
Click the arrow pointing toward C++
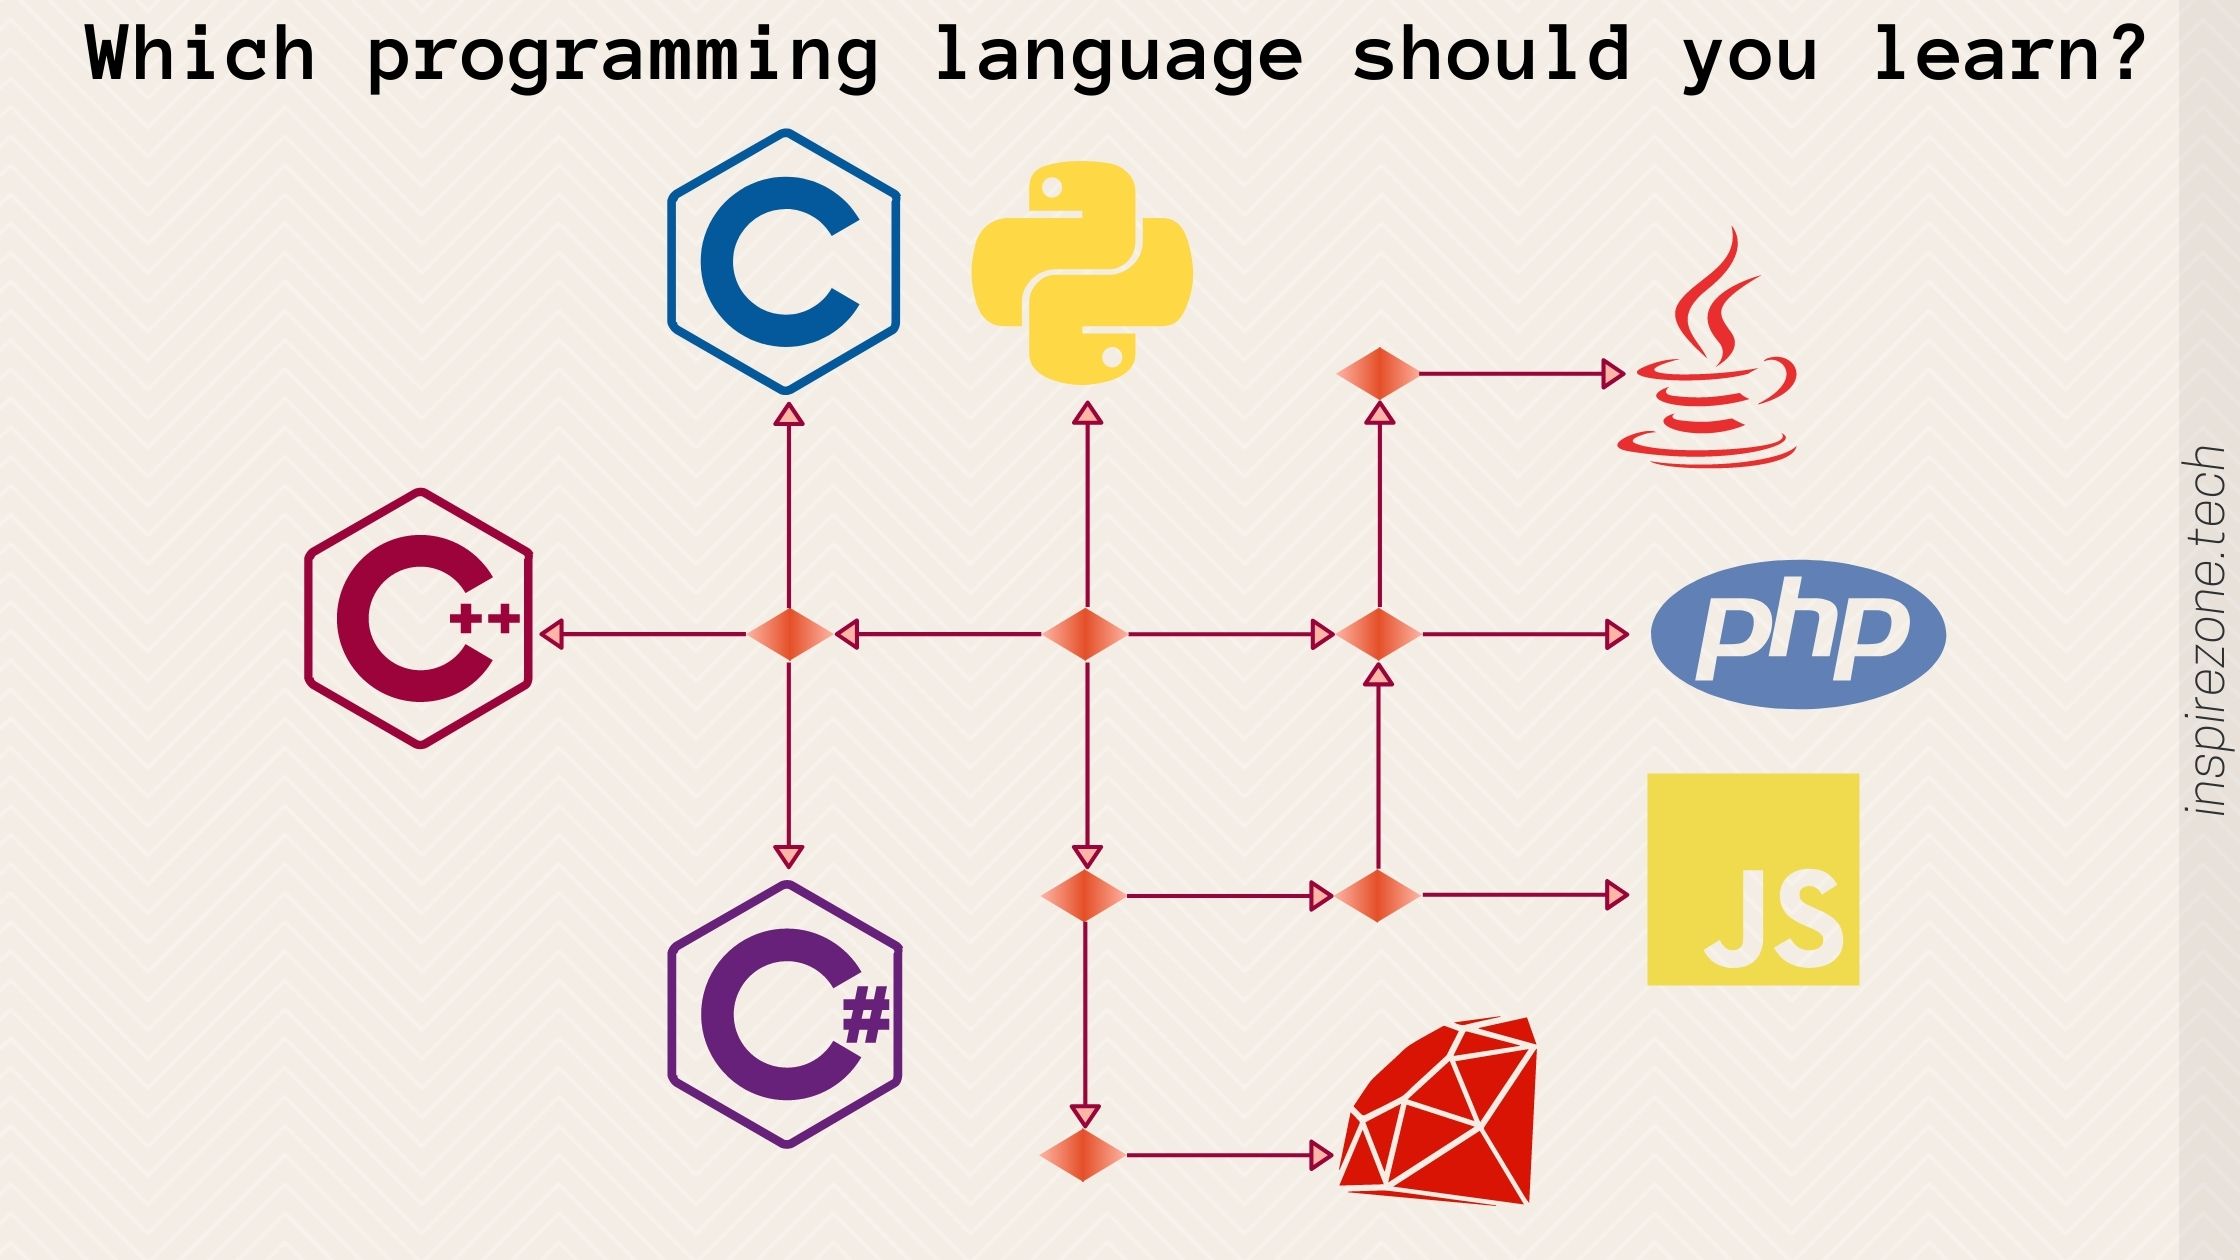point(571,632)
